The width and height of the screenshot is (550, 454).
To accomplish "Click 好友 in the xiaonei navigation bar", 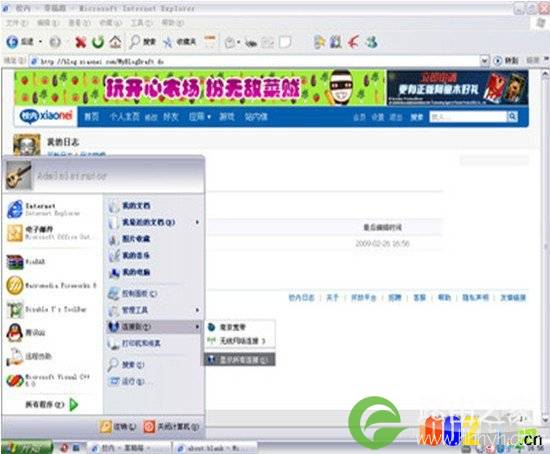I will pos(171,116).
